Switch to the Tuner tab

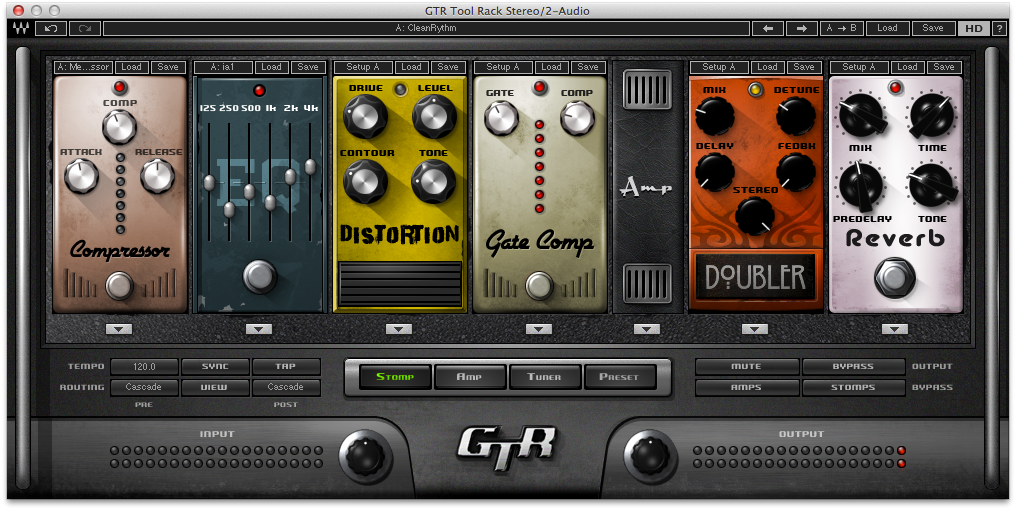coord(544,377)
